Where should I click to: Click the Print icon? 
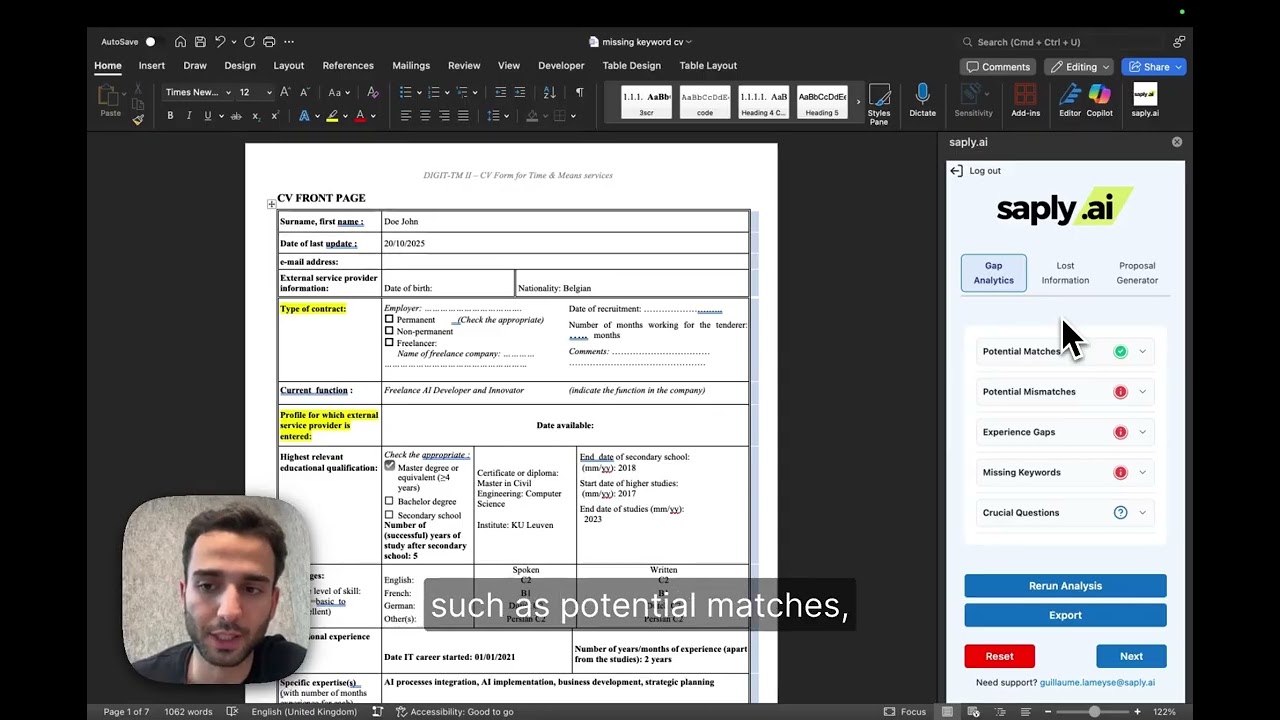[269, 42]
